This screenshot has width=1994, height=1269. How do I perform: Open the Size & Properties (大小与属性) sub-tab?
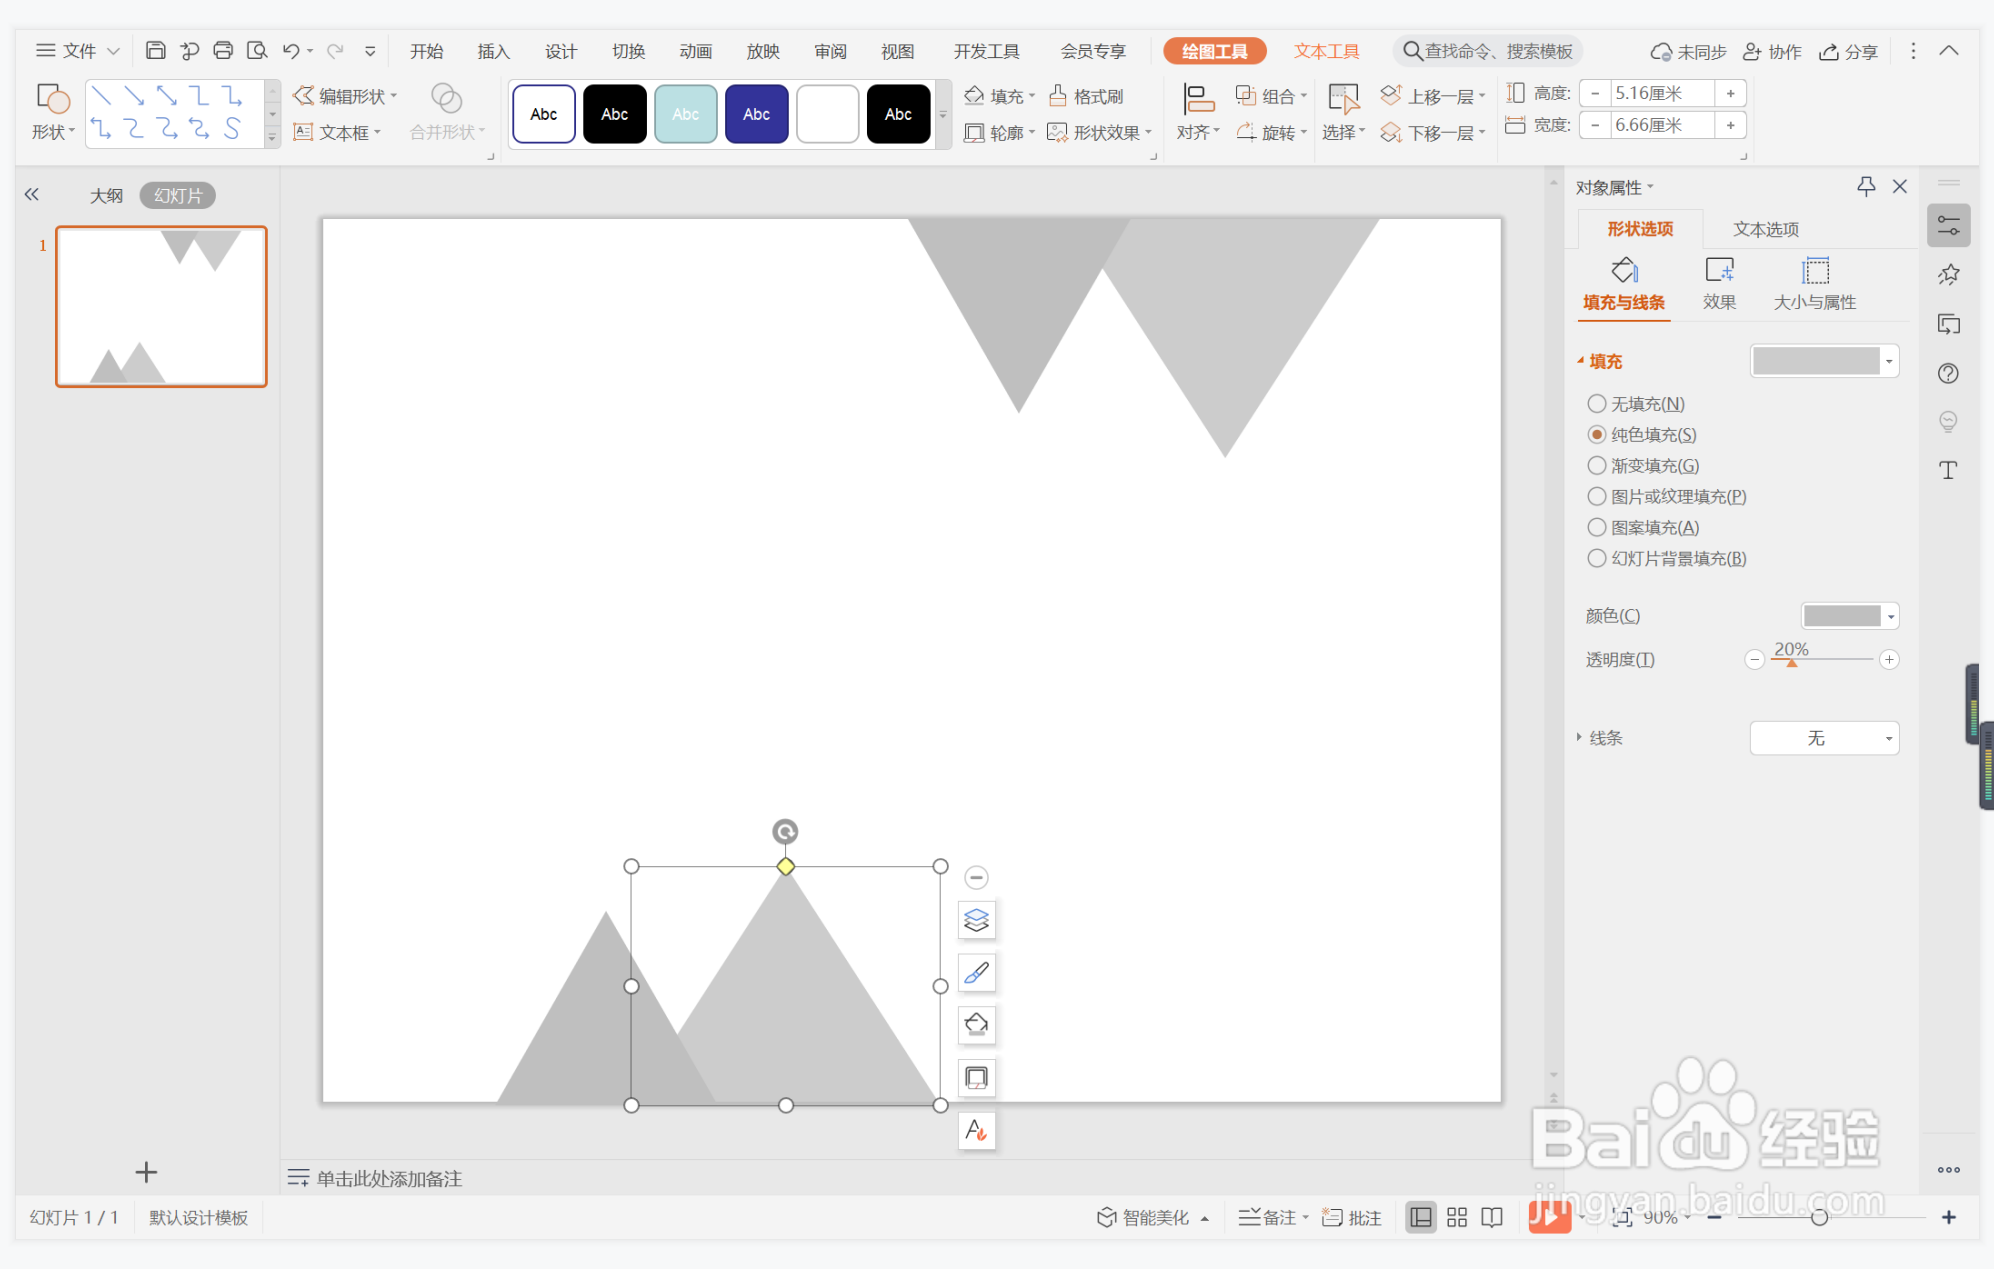click(x=1814, y=284)
